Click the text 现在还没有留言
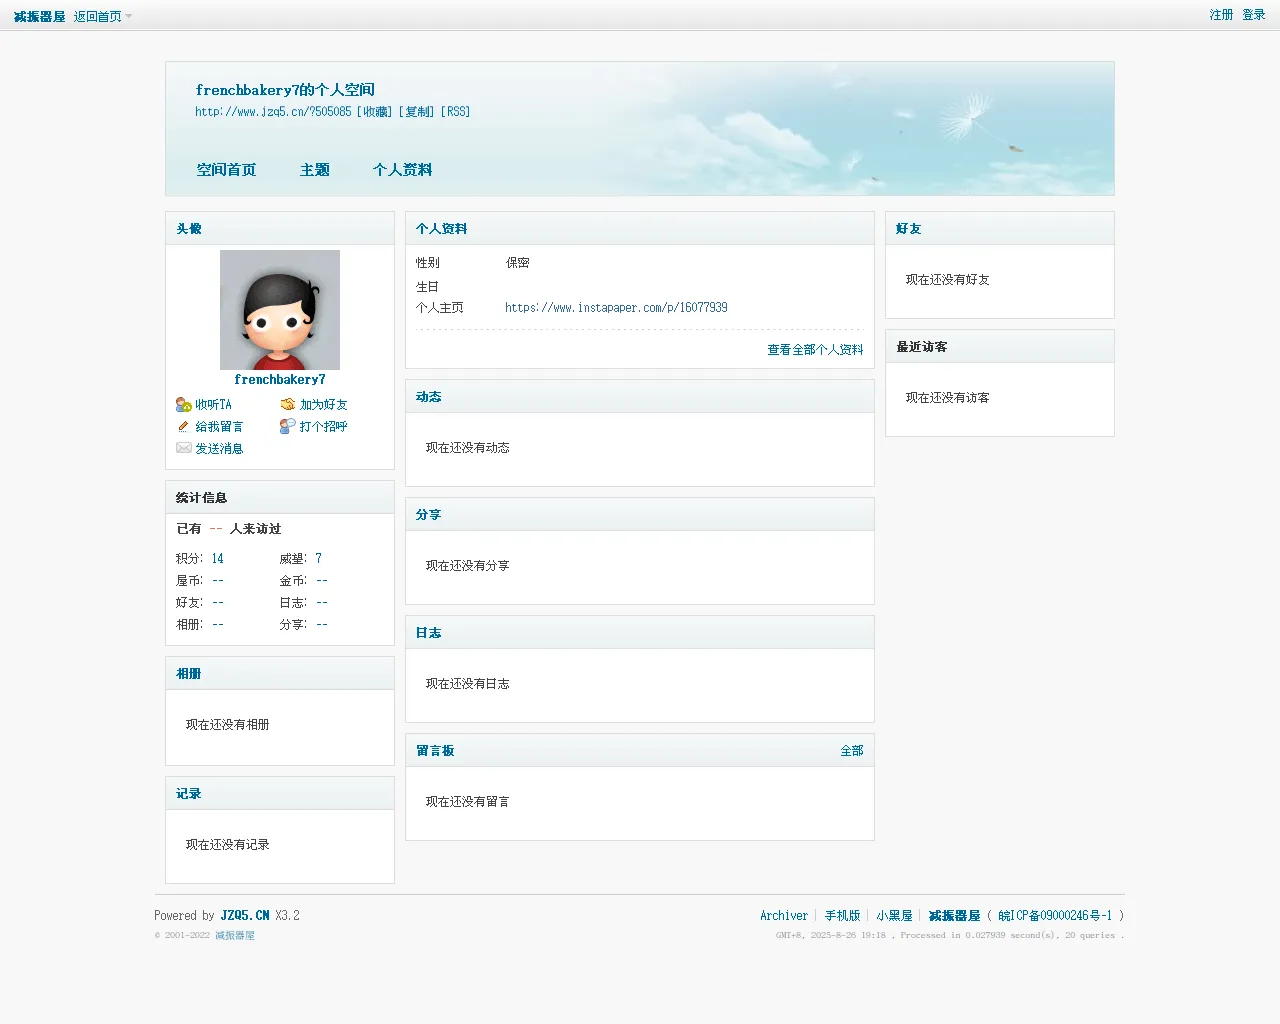1280x1024 pixels. coord(468,802)
